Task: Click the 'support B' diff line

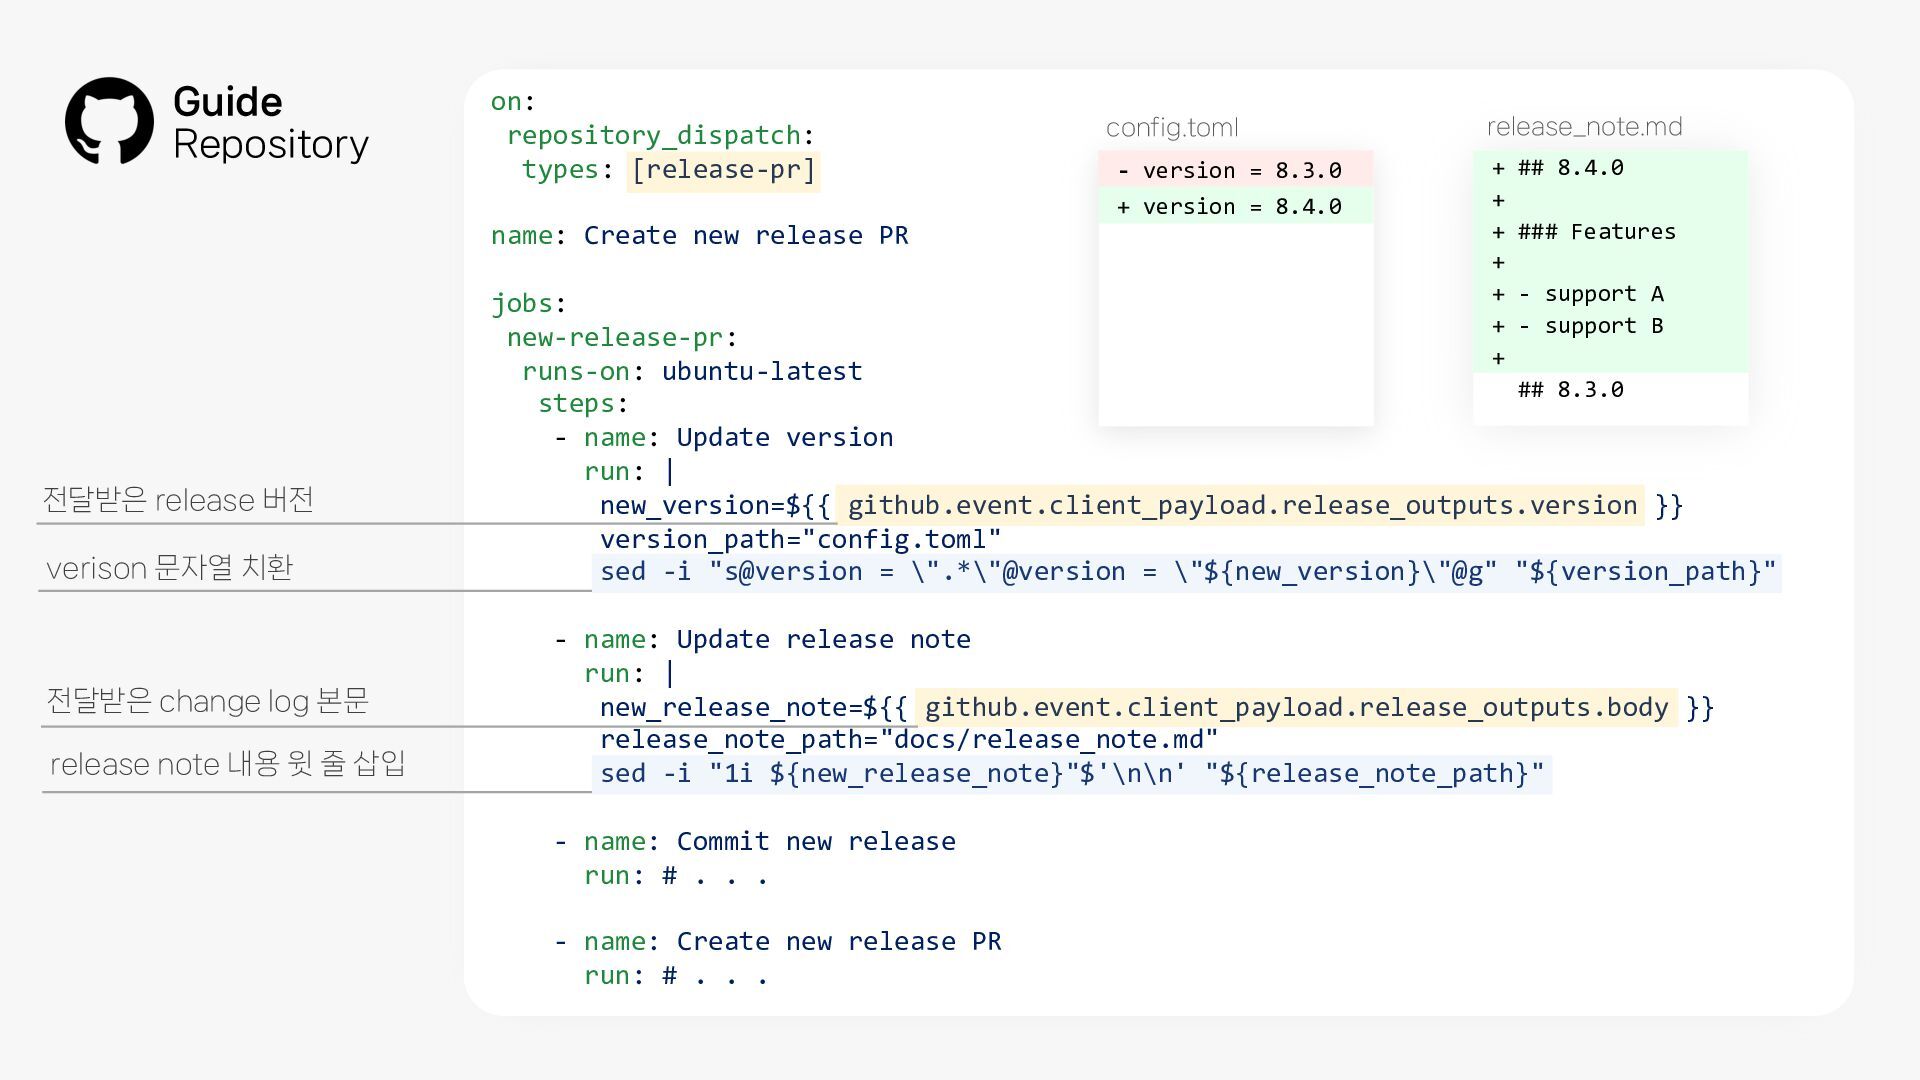Action: 1590,326
